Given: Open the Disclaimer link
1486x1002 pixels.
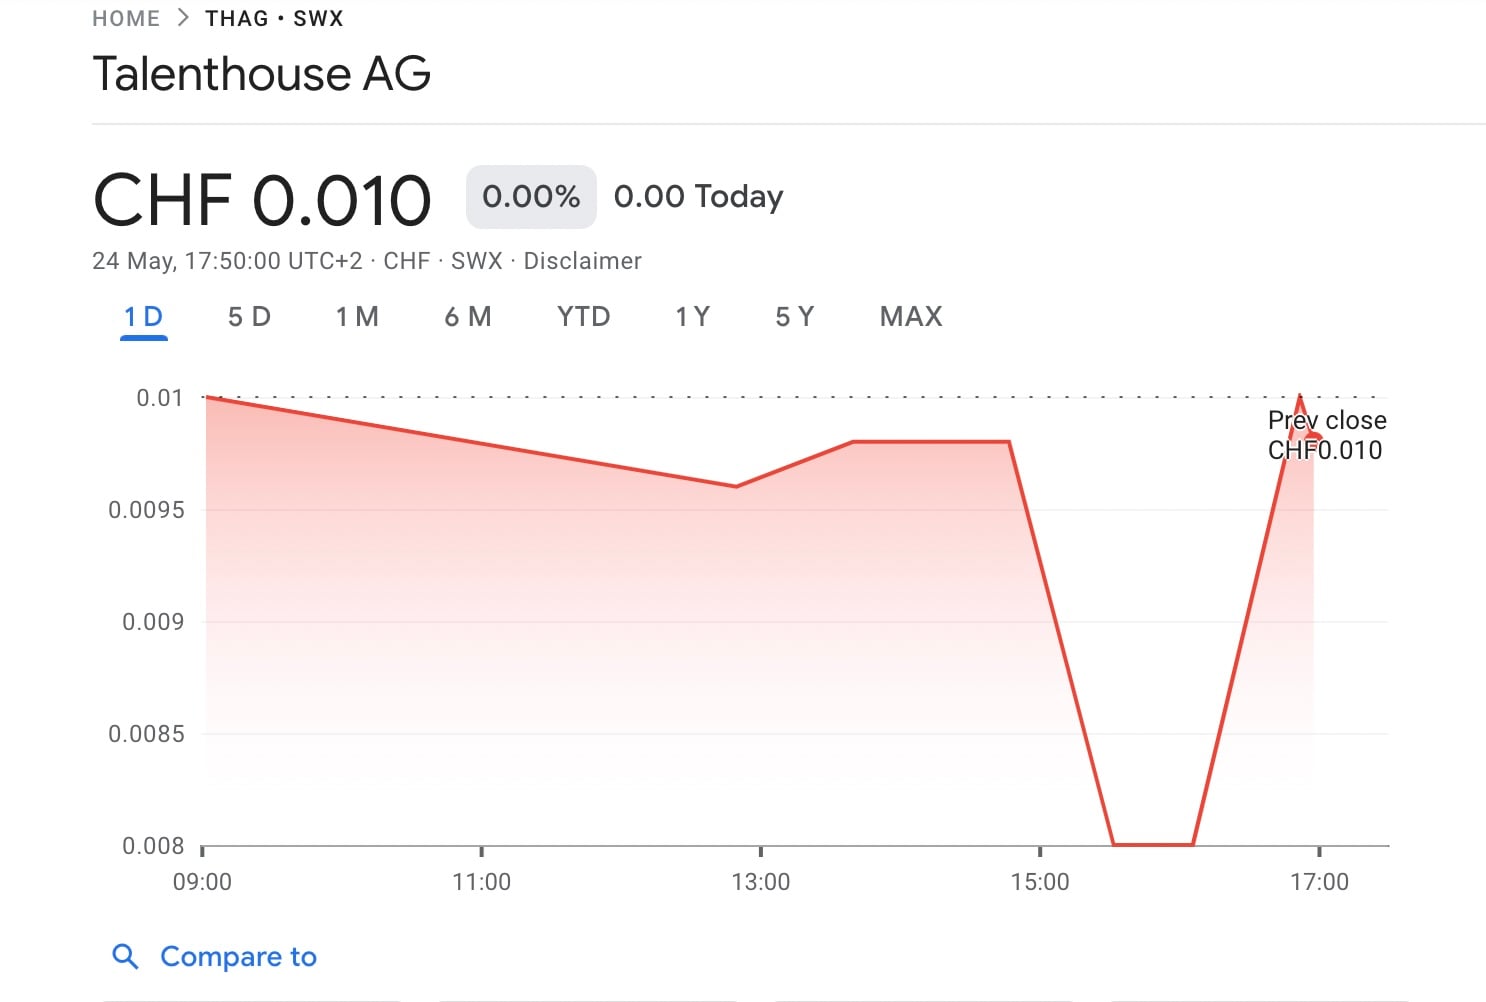Looking at the screenshot, I should pyautogui.click(x=582, y=261).
